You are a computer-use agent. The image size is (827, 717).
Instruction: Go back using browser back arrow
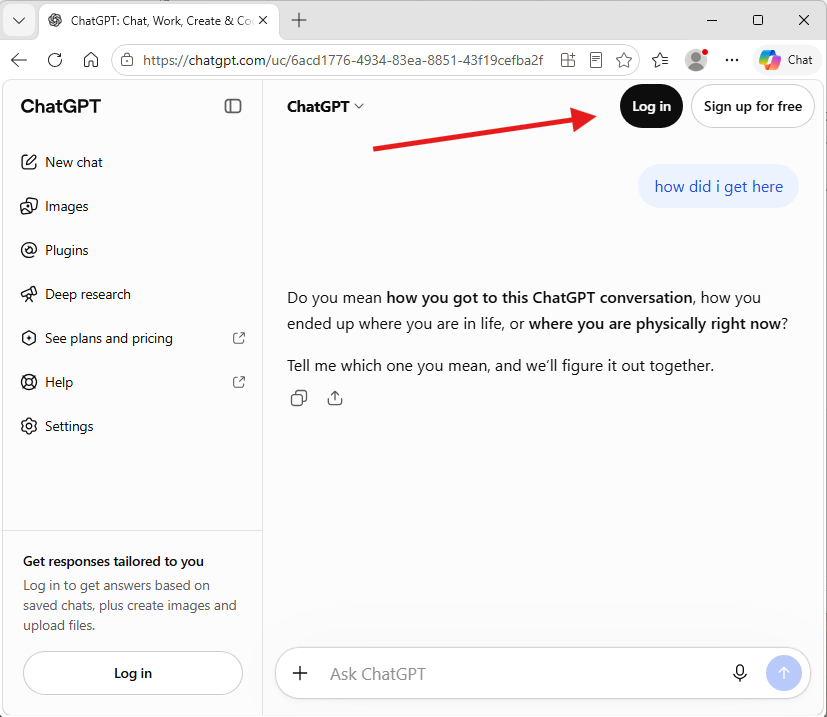[19, 60]
